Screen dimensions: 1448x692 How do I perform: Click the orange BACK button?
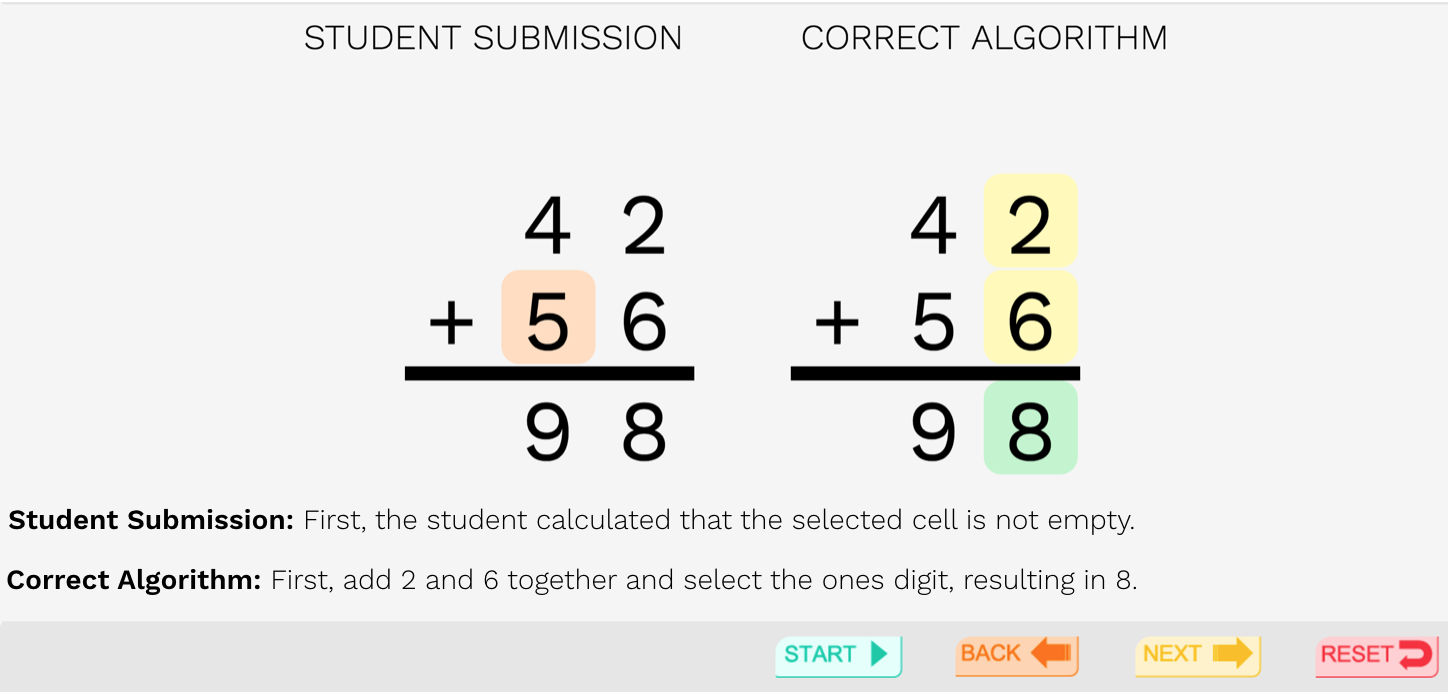(x=1016, y=655)
